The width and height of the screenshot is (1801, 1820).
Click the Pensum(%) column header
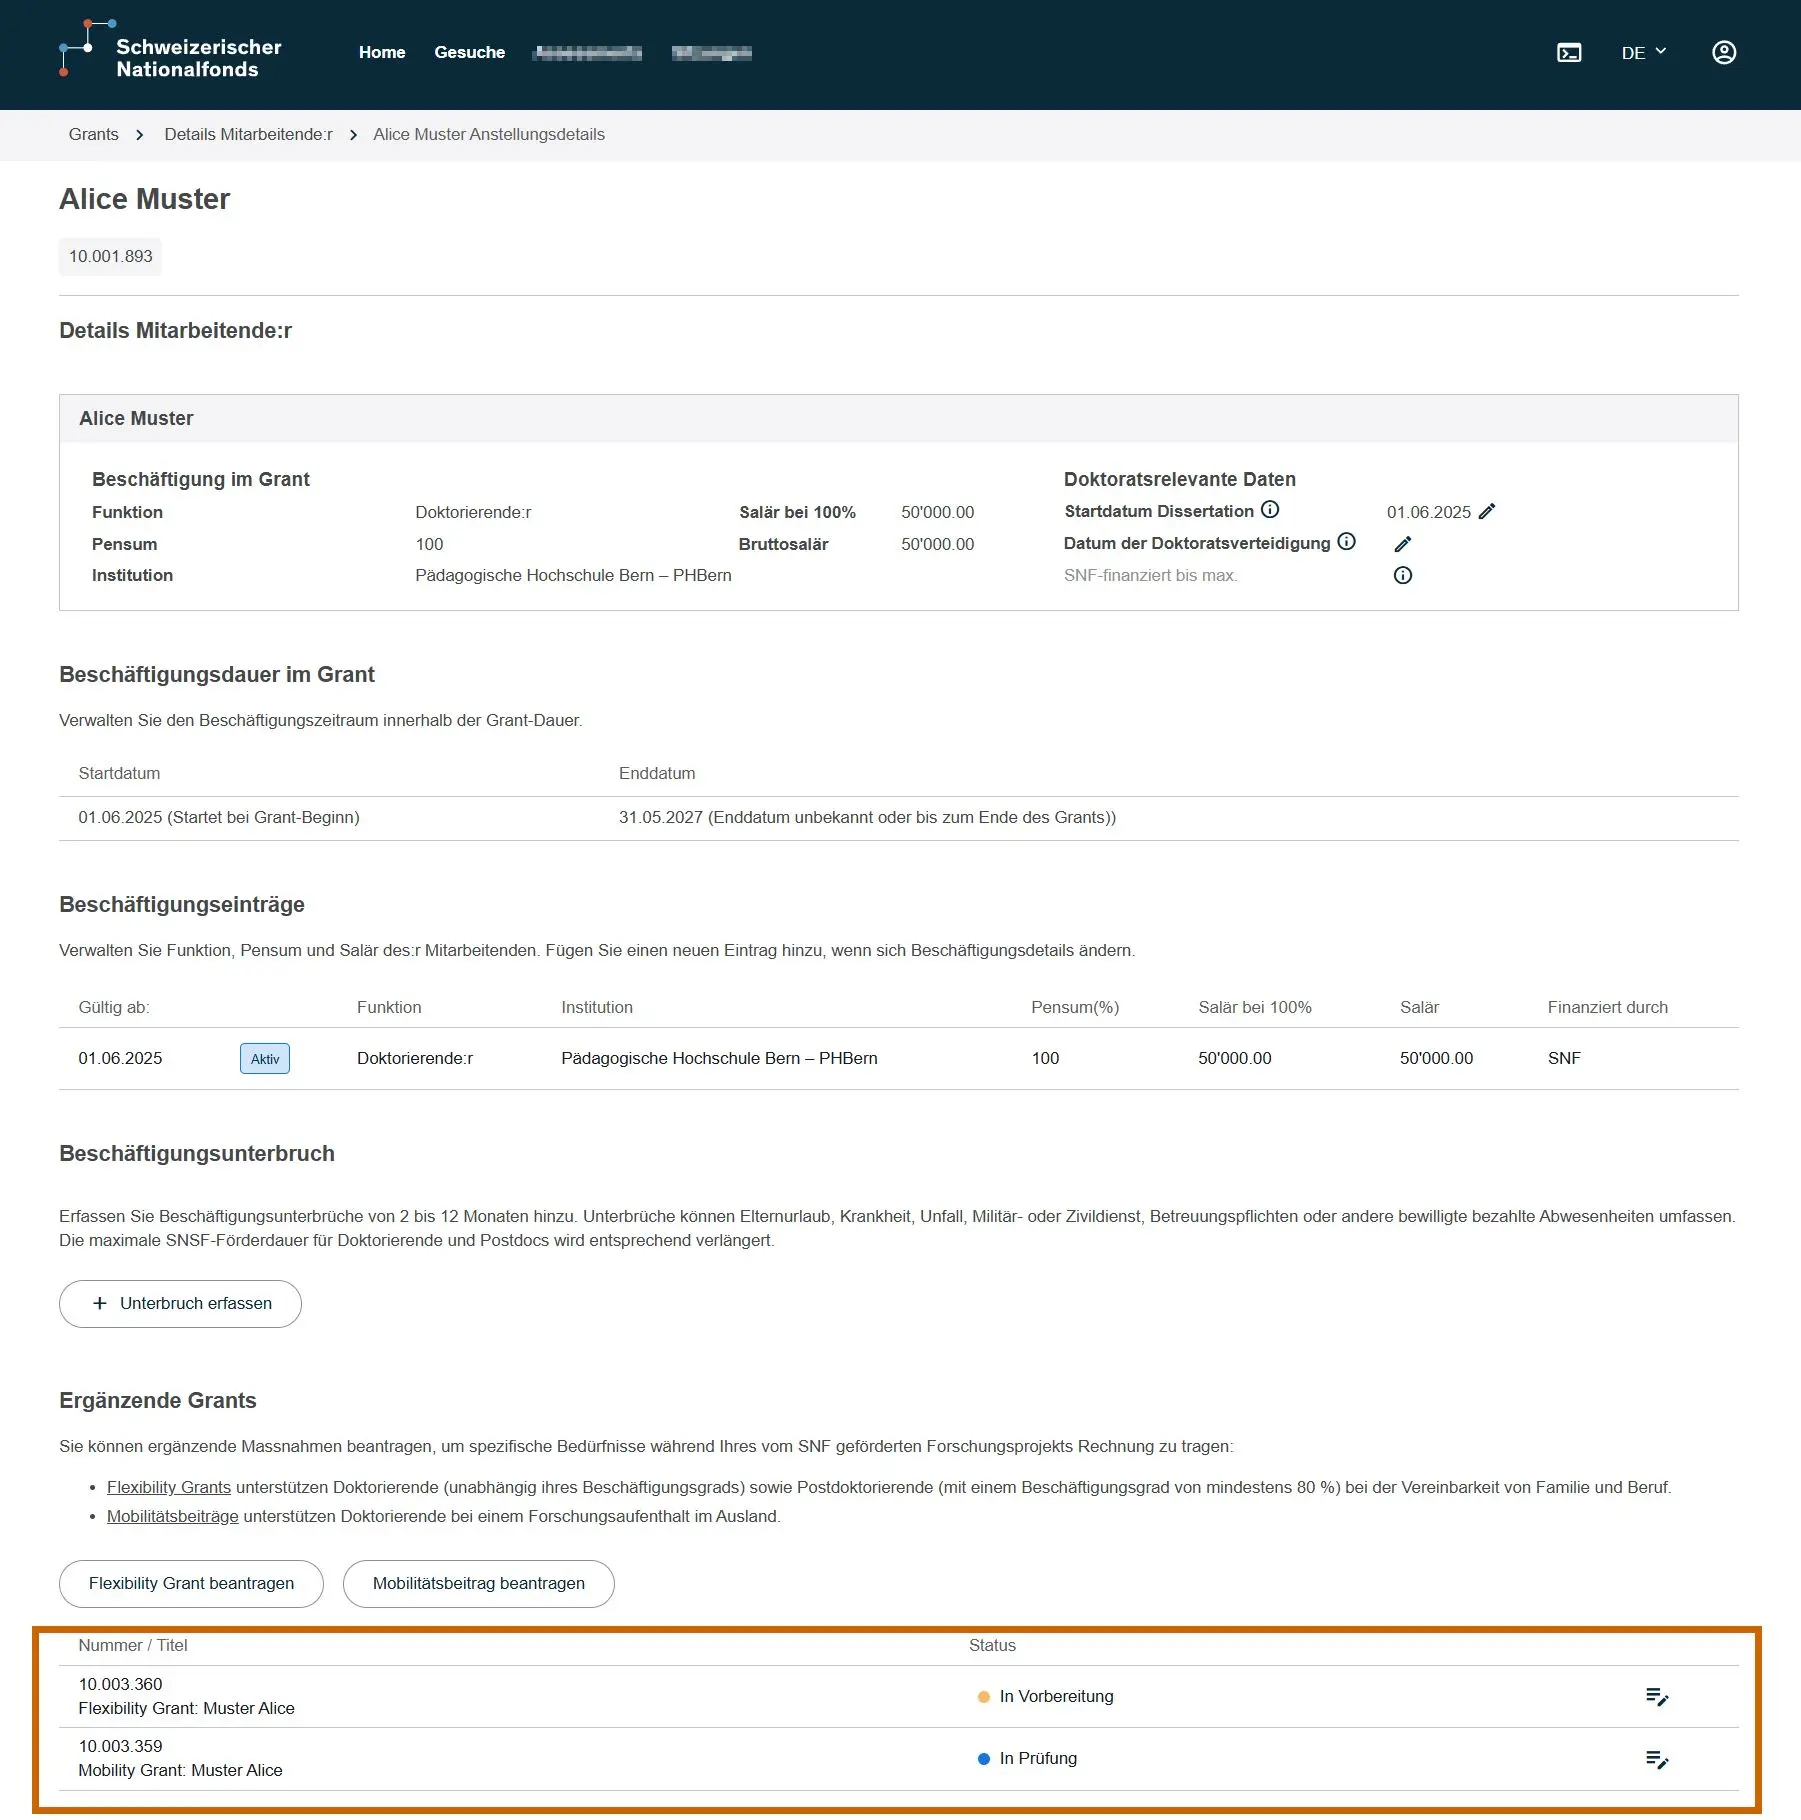[1075, 1008]
